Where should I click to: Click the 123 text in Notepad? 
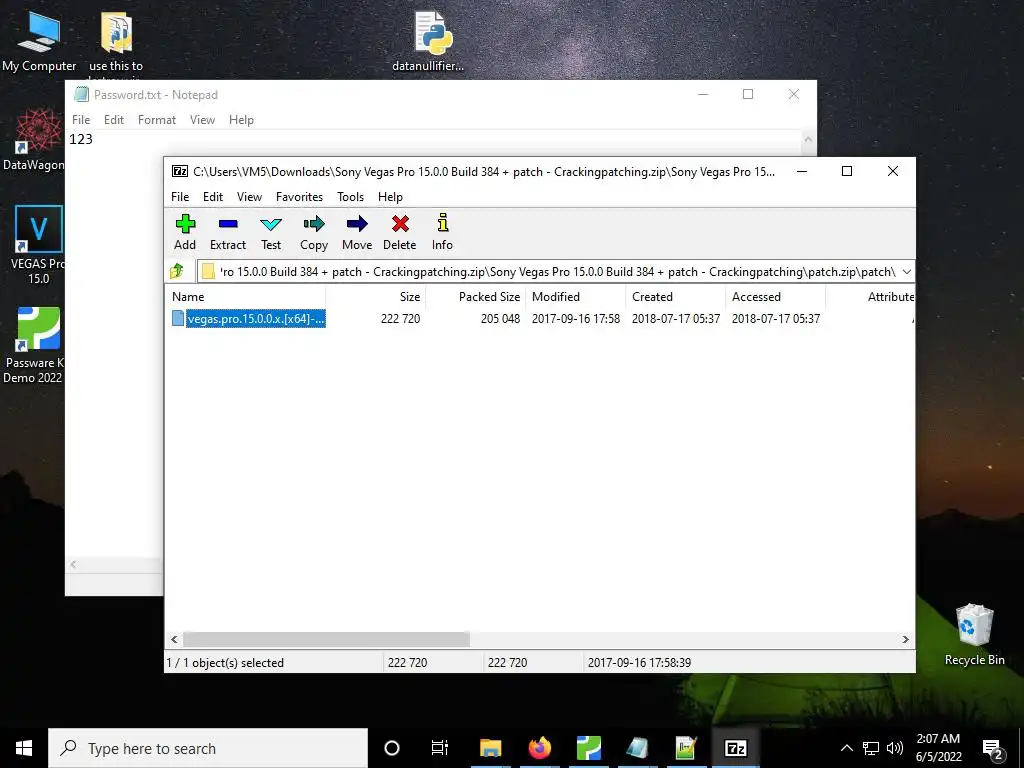coord(81,139)
